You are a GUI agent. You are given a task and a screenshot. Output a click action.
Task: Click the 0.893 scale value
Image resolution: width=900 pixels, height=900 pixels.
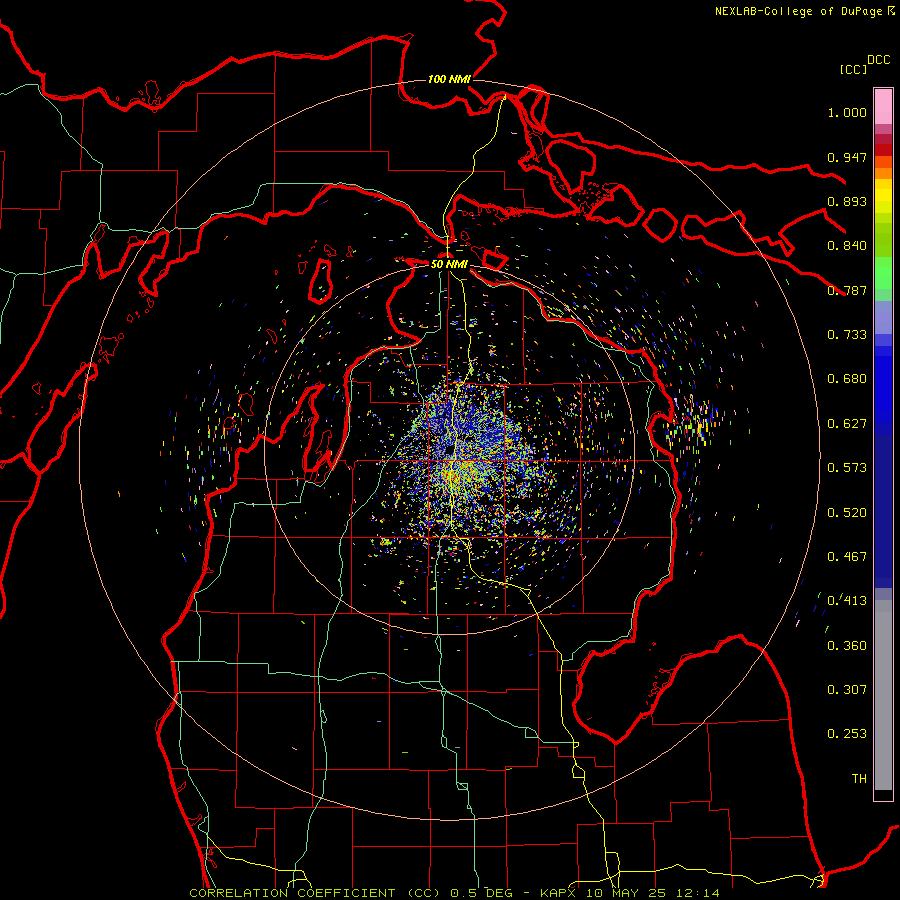coord(847,201)
